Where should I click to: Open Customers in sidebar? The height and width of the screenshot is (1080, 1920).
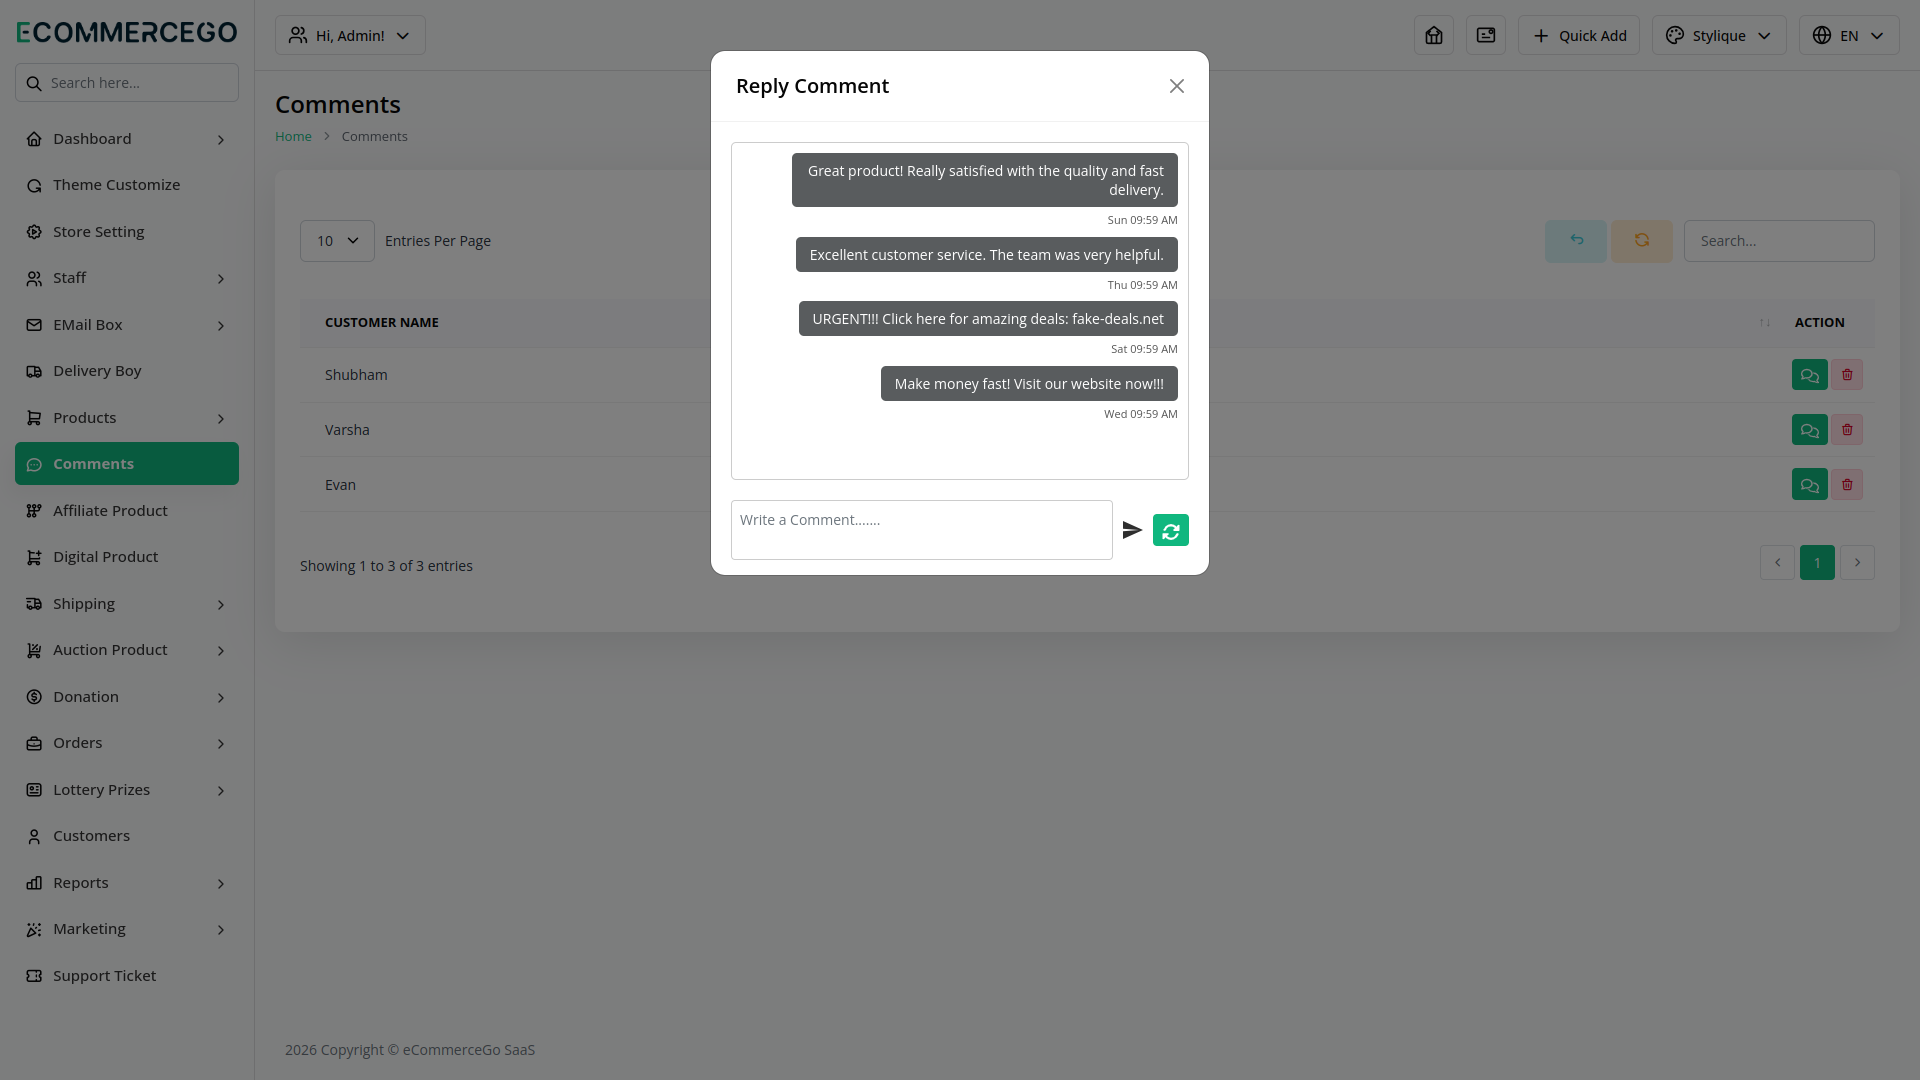(x=127, y=836)
